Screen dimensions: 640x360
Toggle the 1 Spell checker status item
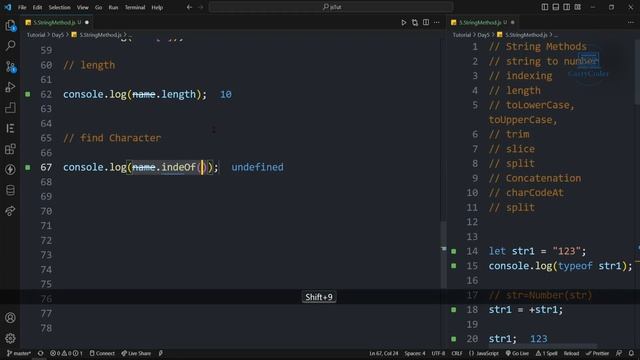(x=546, y=353)
